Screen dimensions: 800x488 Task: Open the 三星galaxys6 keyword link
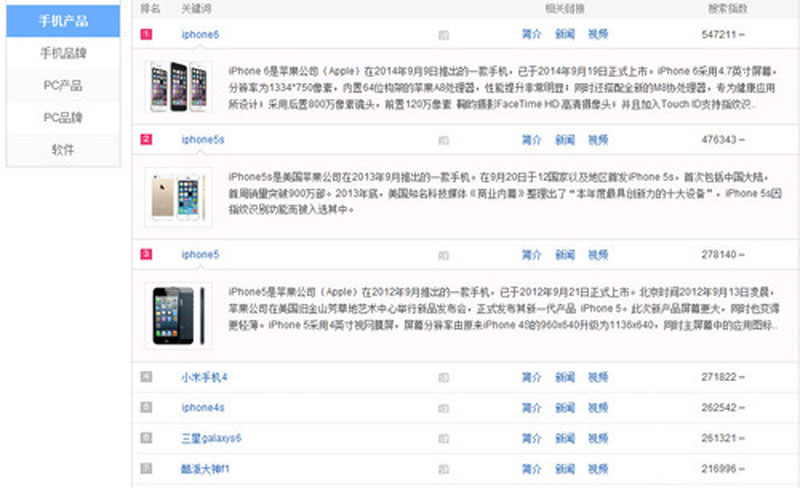pos(211,438)
